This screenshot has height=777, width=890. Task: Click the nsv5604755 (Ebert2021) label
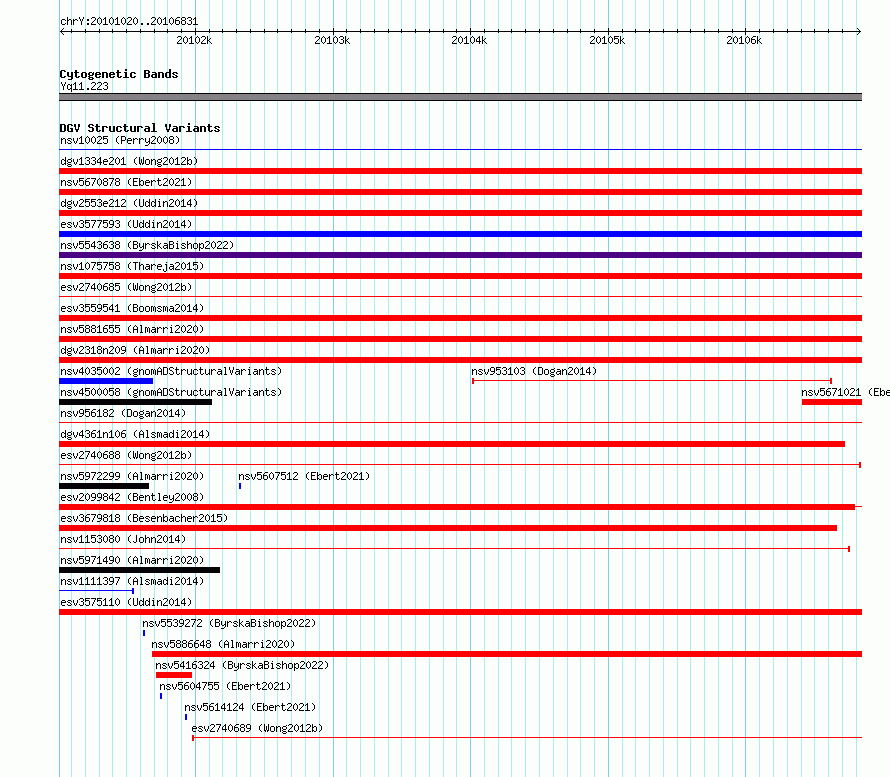(x=225, y=686)
